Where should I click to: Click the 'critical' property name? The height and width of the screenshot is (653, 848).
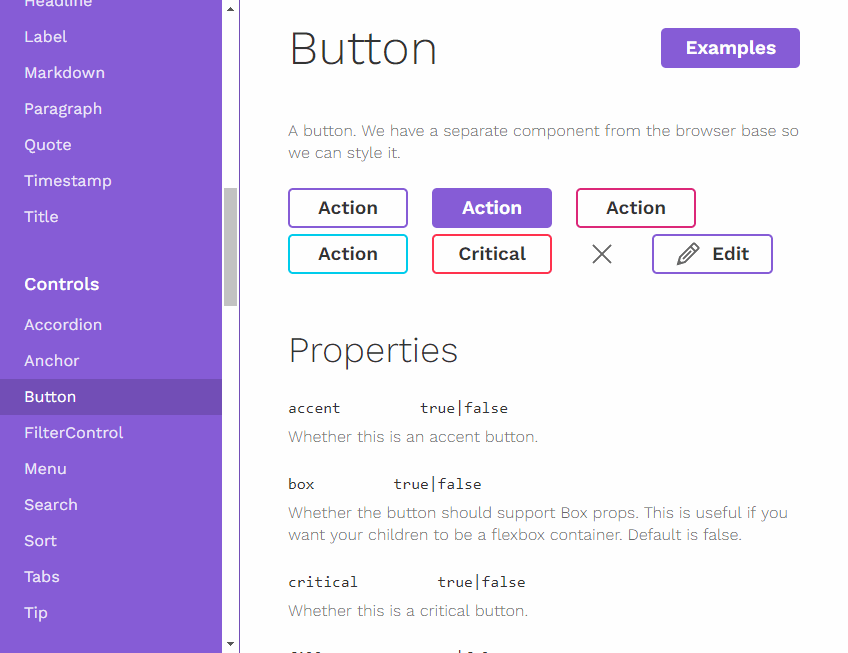323,582
